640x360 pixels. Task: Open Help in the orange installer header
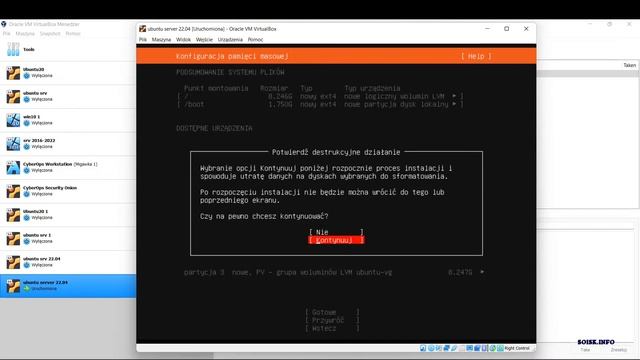[x=476, y=56]
